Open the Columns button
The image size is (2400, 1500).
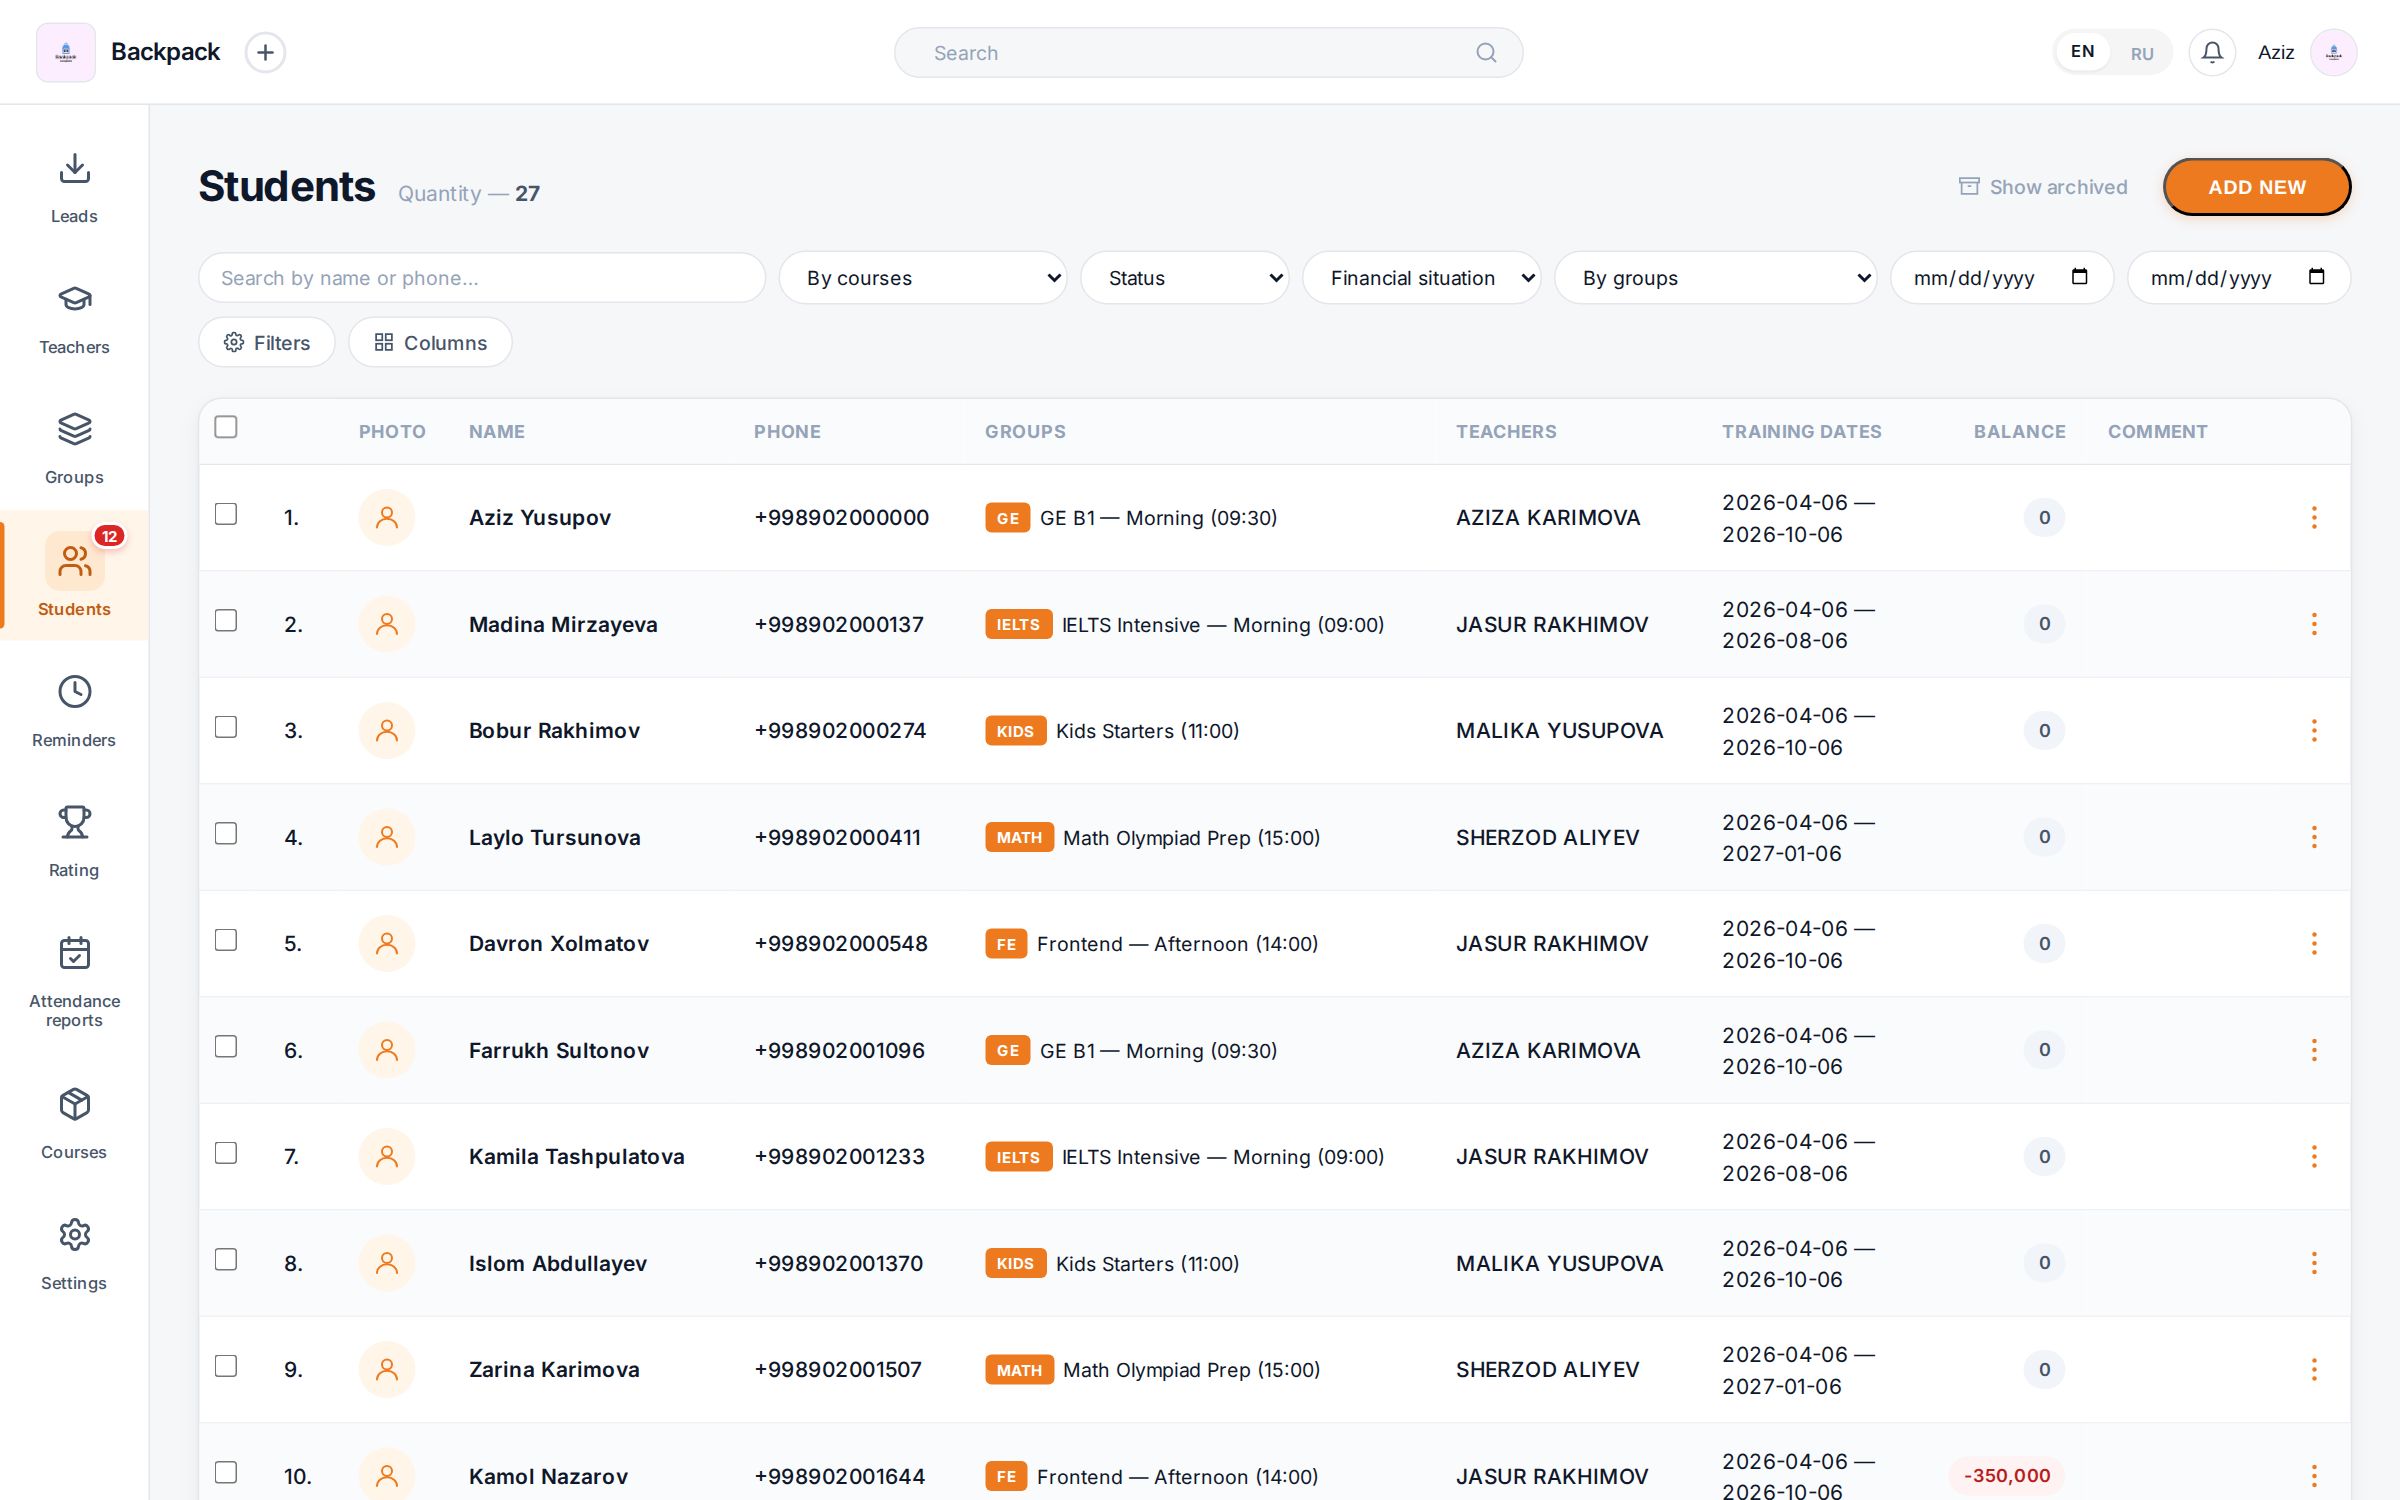coord(431,343)
